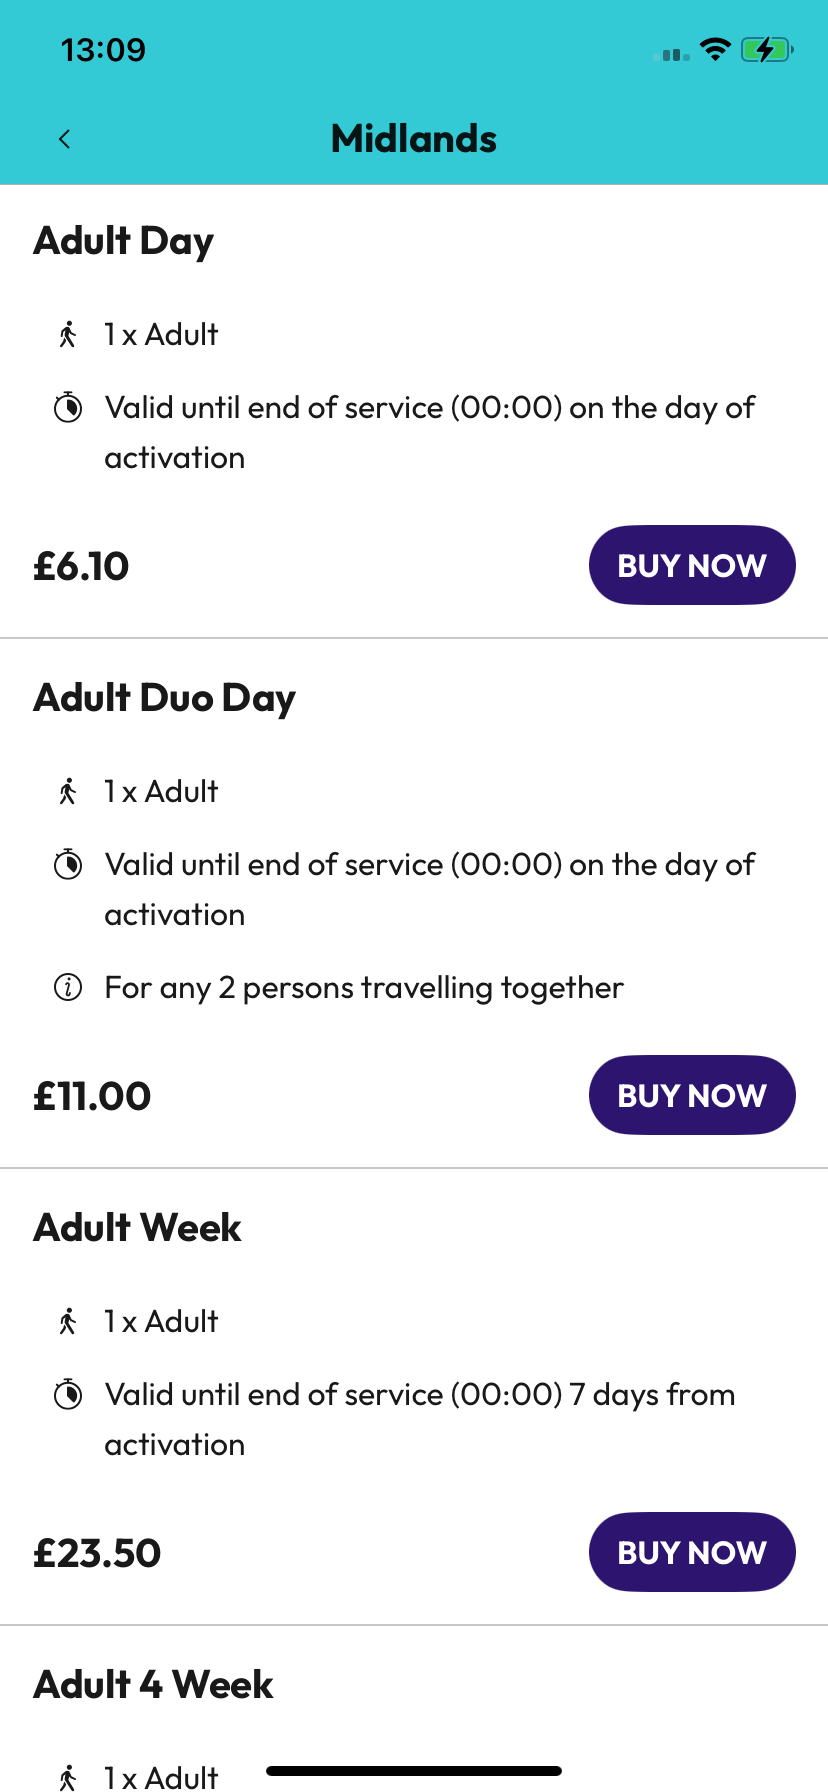Tap the info icon beside 2 persons travelling
This screenshot has width=828, height=1792.
[68, 988]
